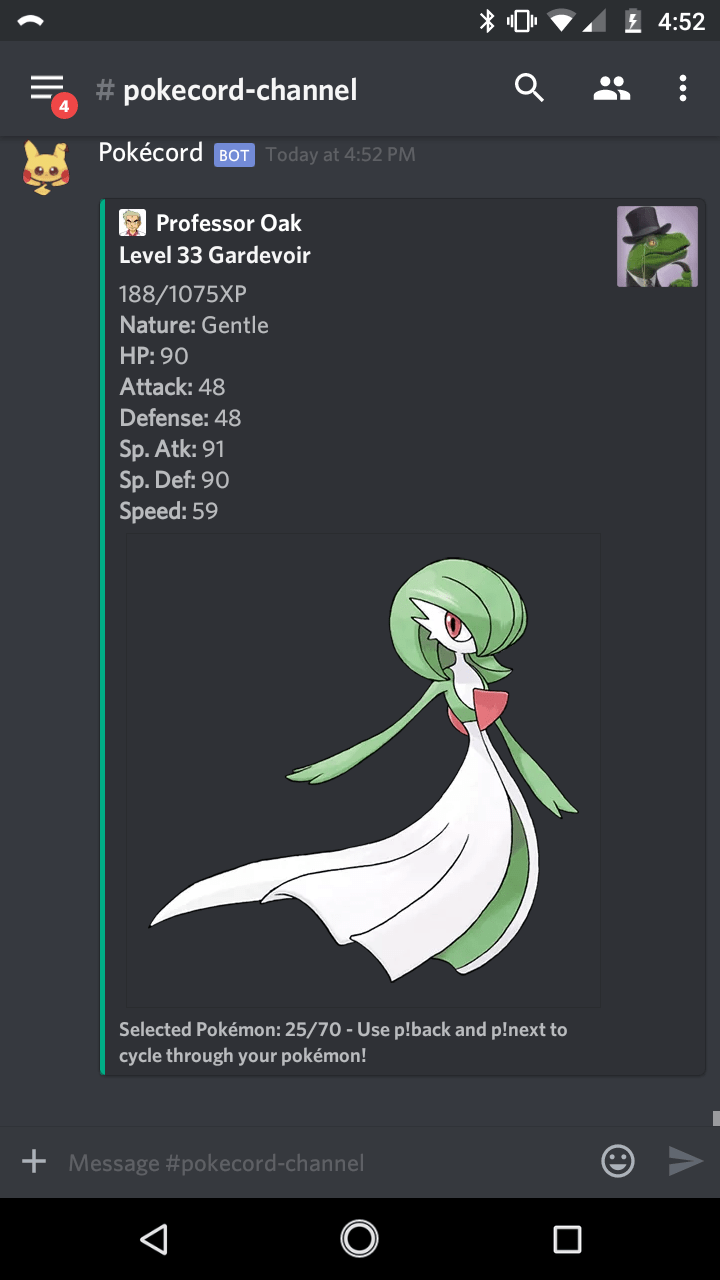The image size is (720, 1280).
Task: Tap the vibrate mode status icon
Action: click(x=522, y=21)
